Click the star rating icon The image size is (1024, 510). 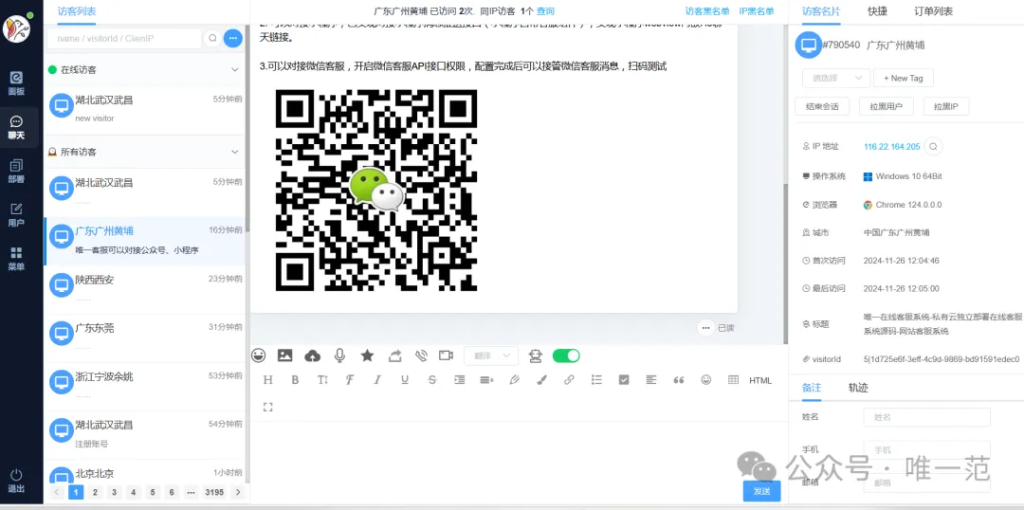pos(367,355)
